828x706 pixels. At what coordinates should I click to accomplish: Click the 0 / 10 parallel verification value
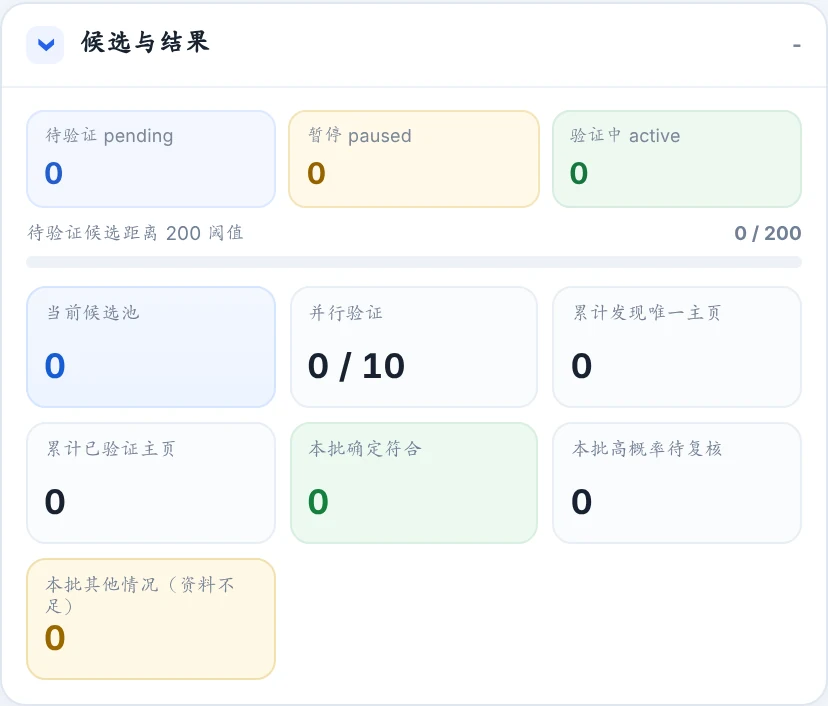[x=356, y=366]
